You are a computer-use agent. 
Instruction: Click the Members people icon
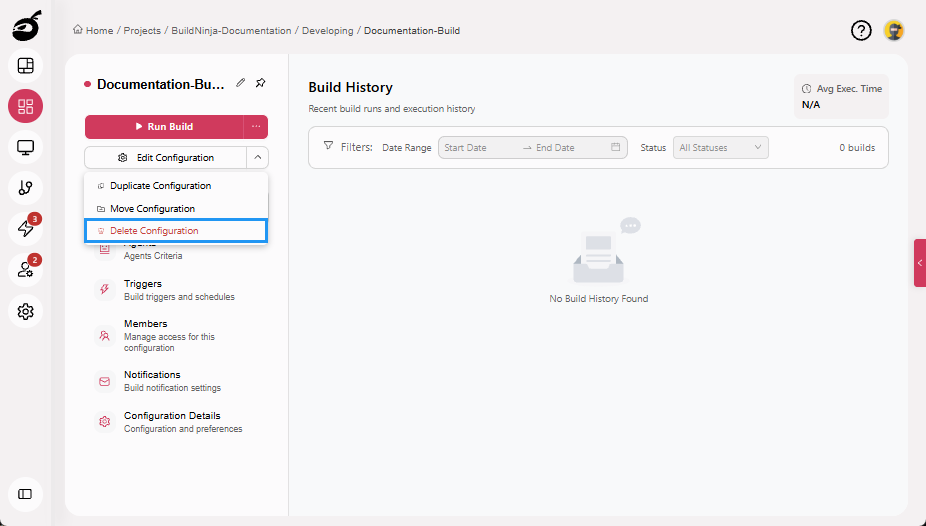click(105, 335)
